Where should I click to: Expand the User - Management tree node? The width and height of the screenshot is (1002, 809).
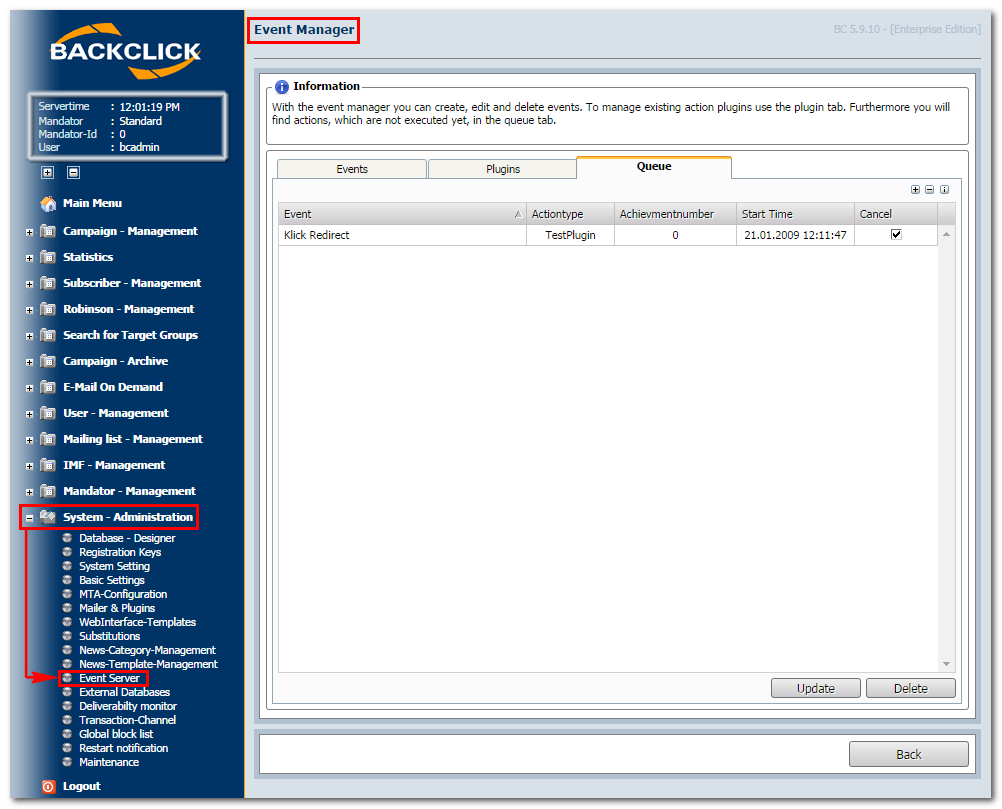[x=29, y=414]
